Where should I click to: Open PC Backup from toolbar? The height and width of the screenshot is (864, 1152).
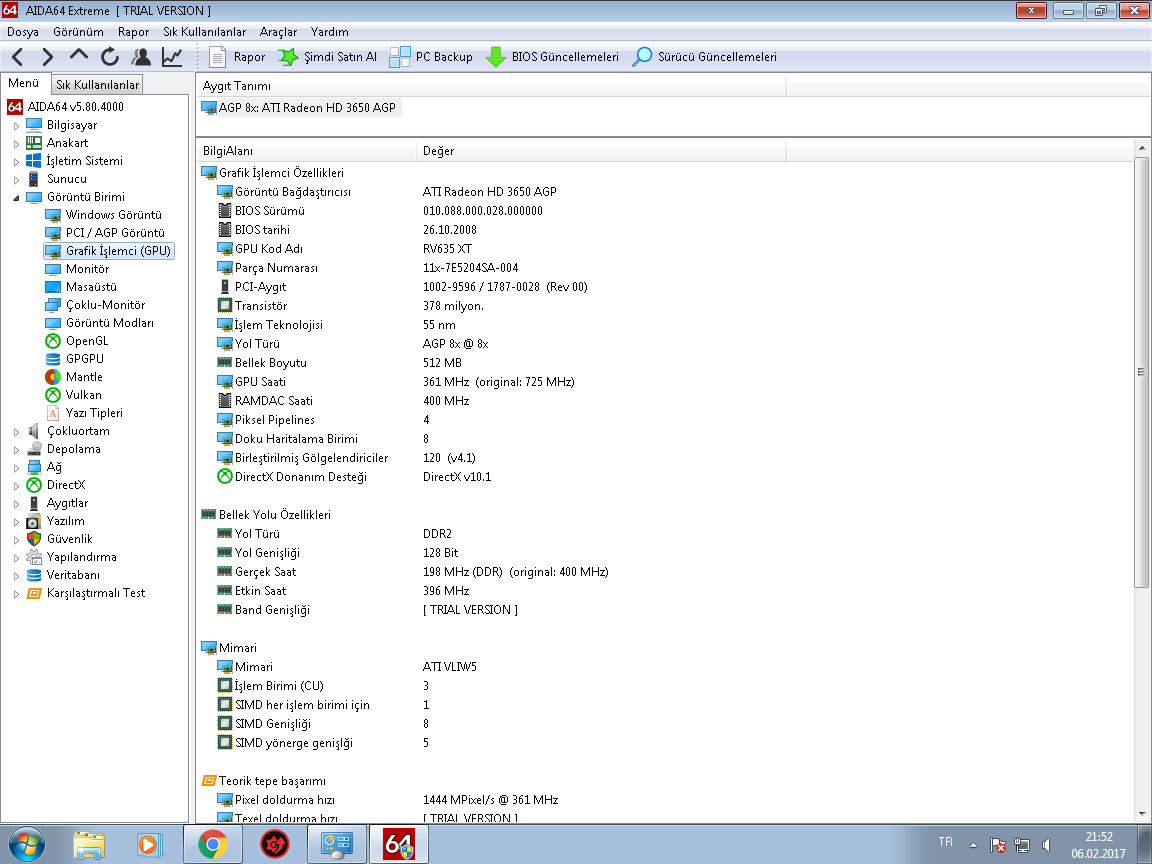coord(431,57)
